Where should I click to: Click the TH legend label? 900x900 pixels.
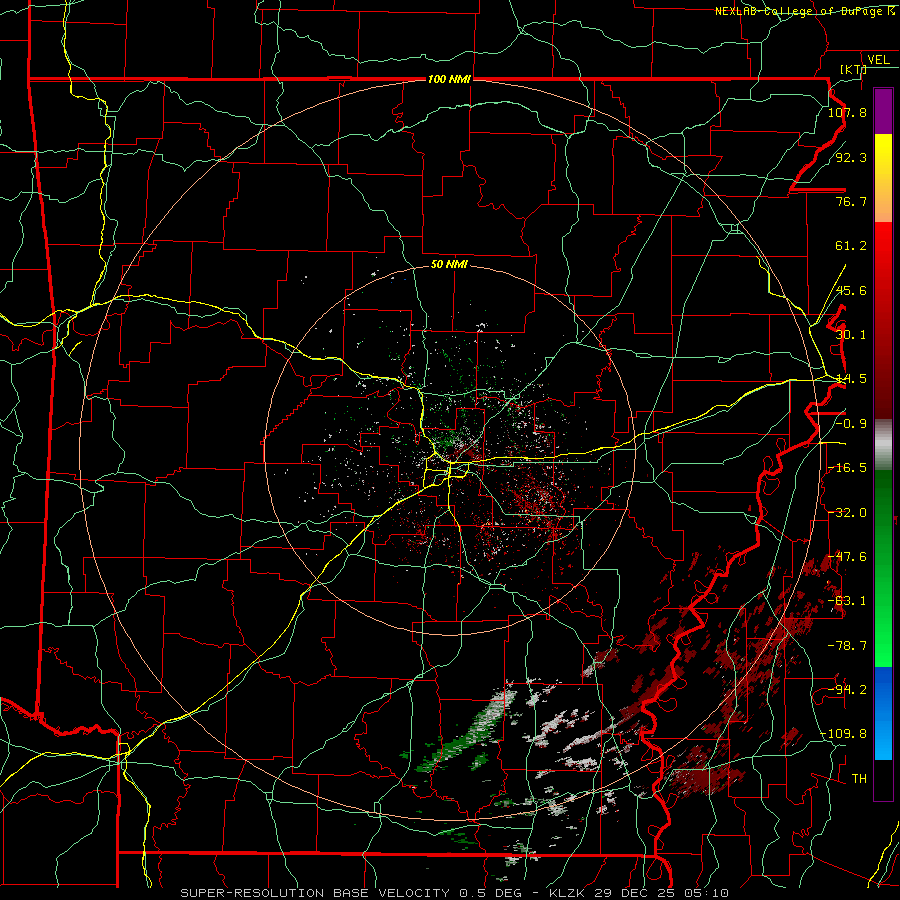tap(859, 779)
